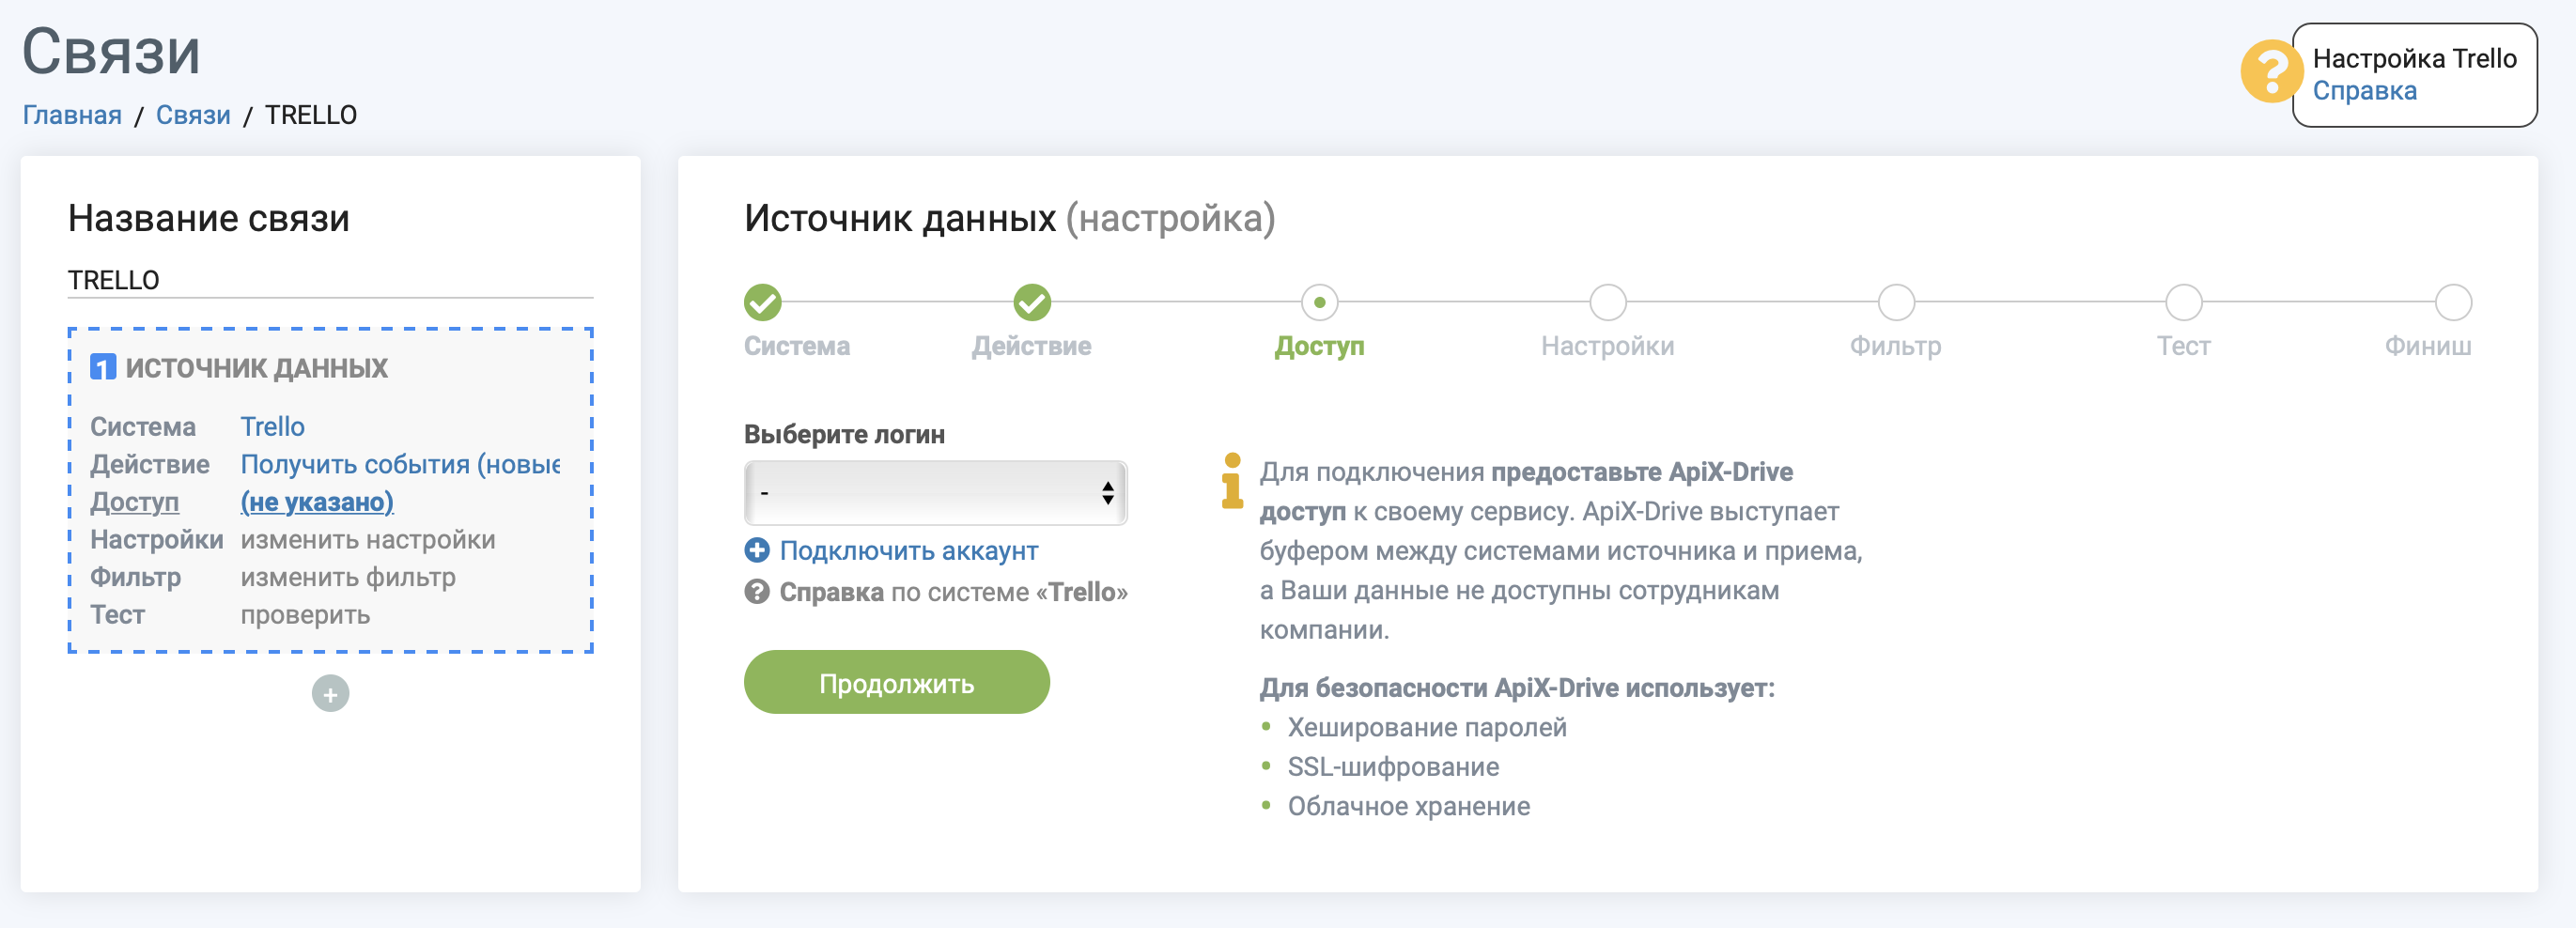Click the Подключить аккаунт link
Screen dimensions: 2576x928
click(908, 551)
